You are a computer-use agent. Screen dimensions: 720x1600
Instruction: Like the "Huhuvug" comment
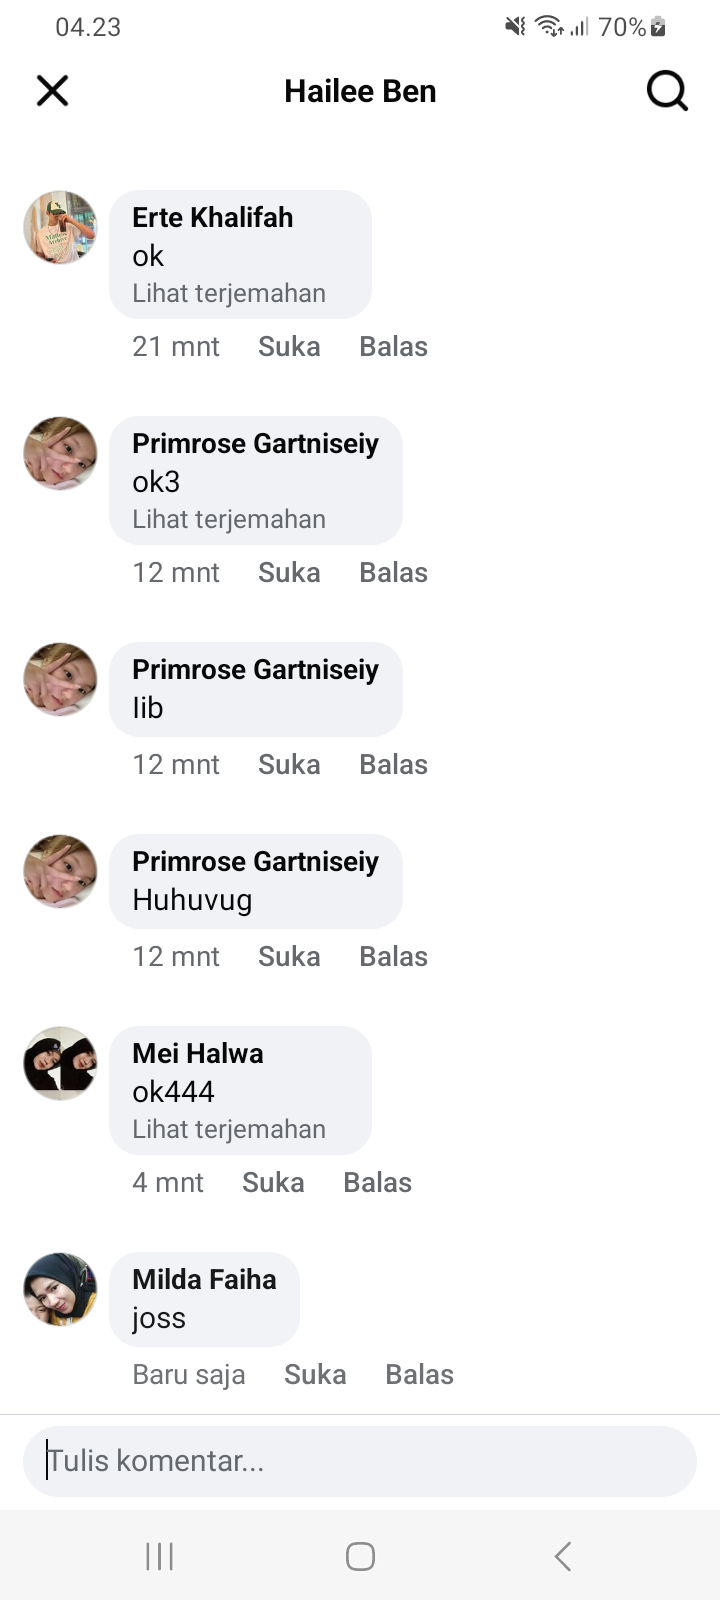289,957
